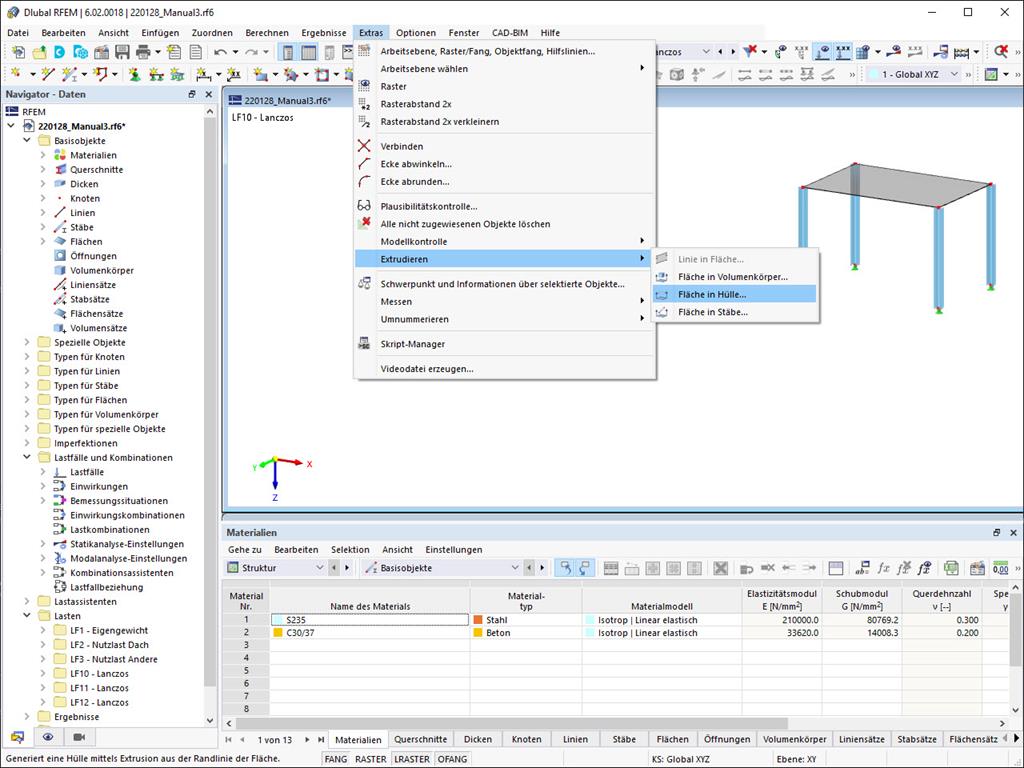Click the Navigator data icon at bottom left
This screenshot has height=768, width=1024.
pos(18,737)
